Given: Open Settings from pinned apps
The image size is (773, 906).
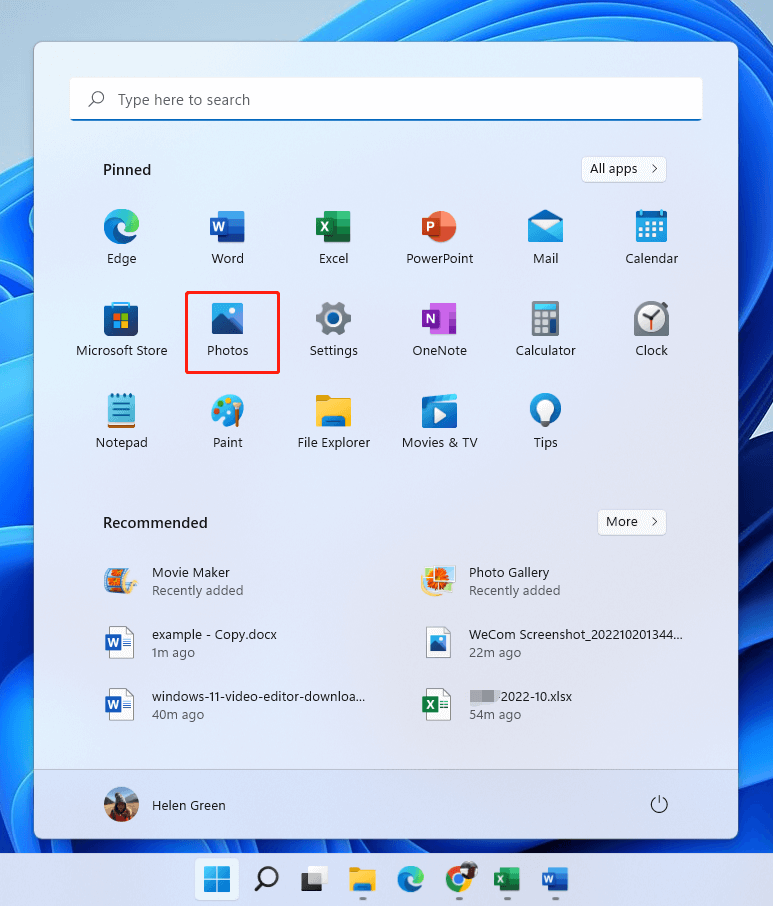Looking at the screenshot, I should point(333,328).
